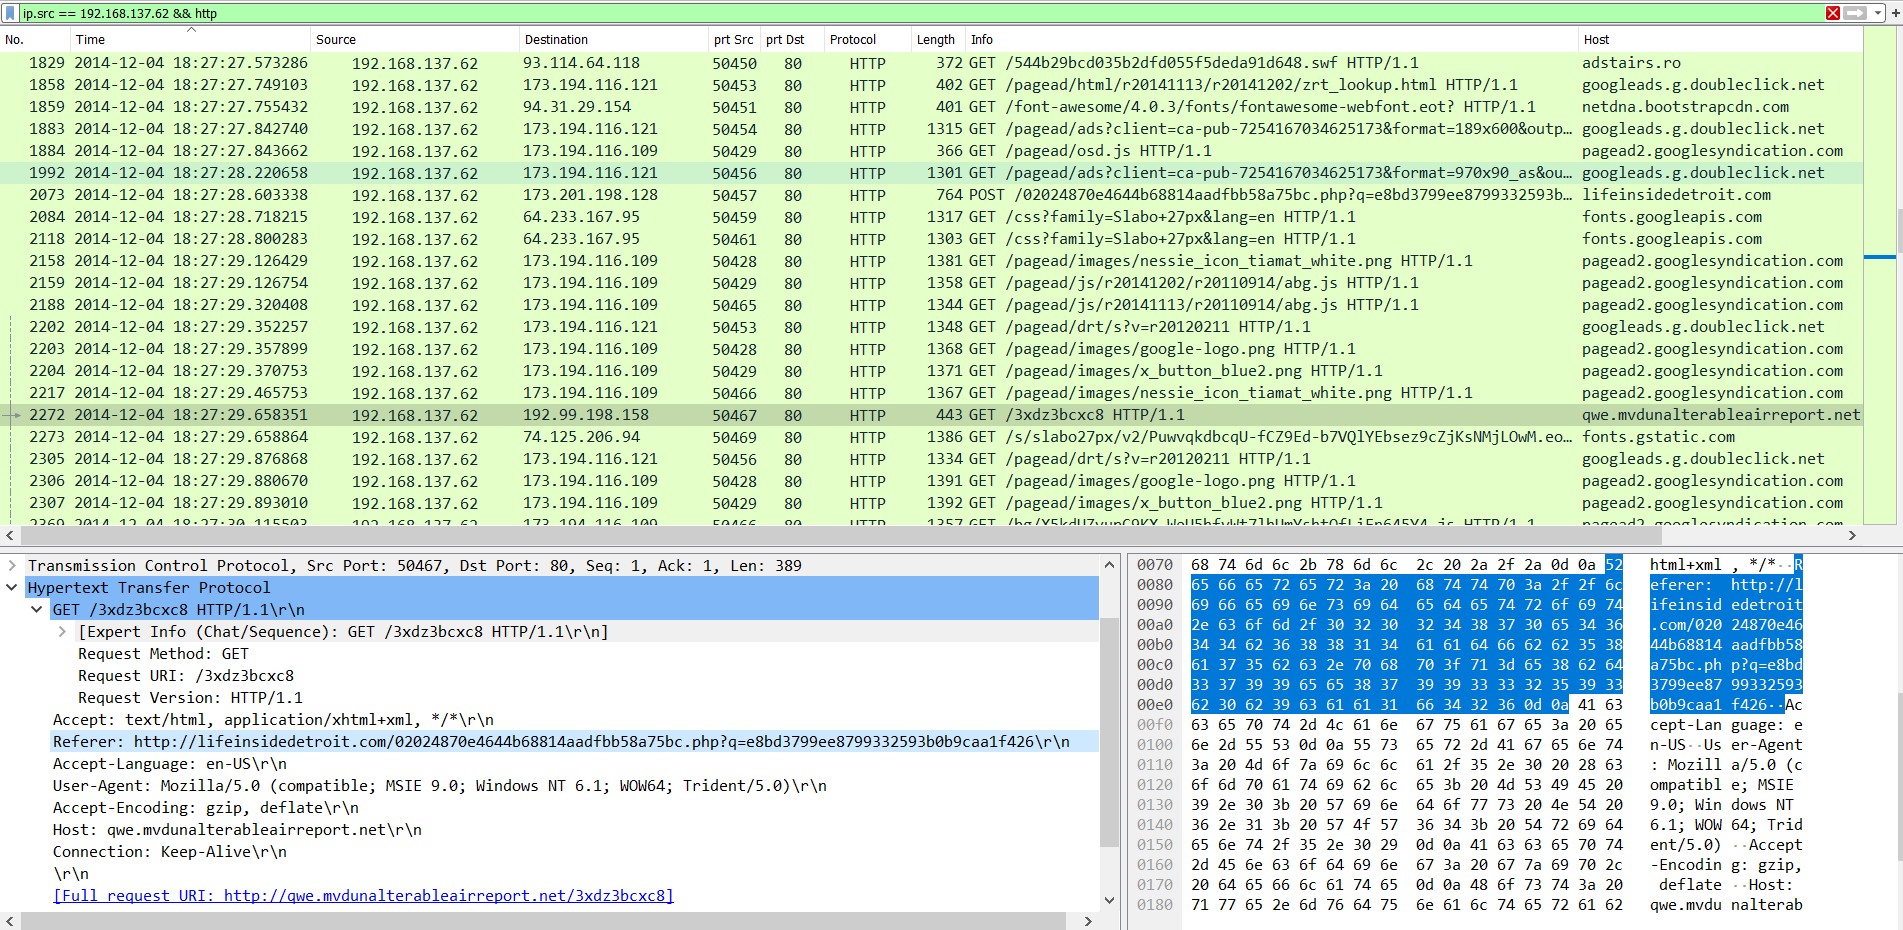1903x930 pixels.
Task: Sort by the No. column header
Action: pyautogui.click(x=35, y=40)
